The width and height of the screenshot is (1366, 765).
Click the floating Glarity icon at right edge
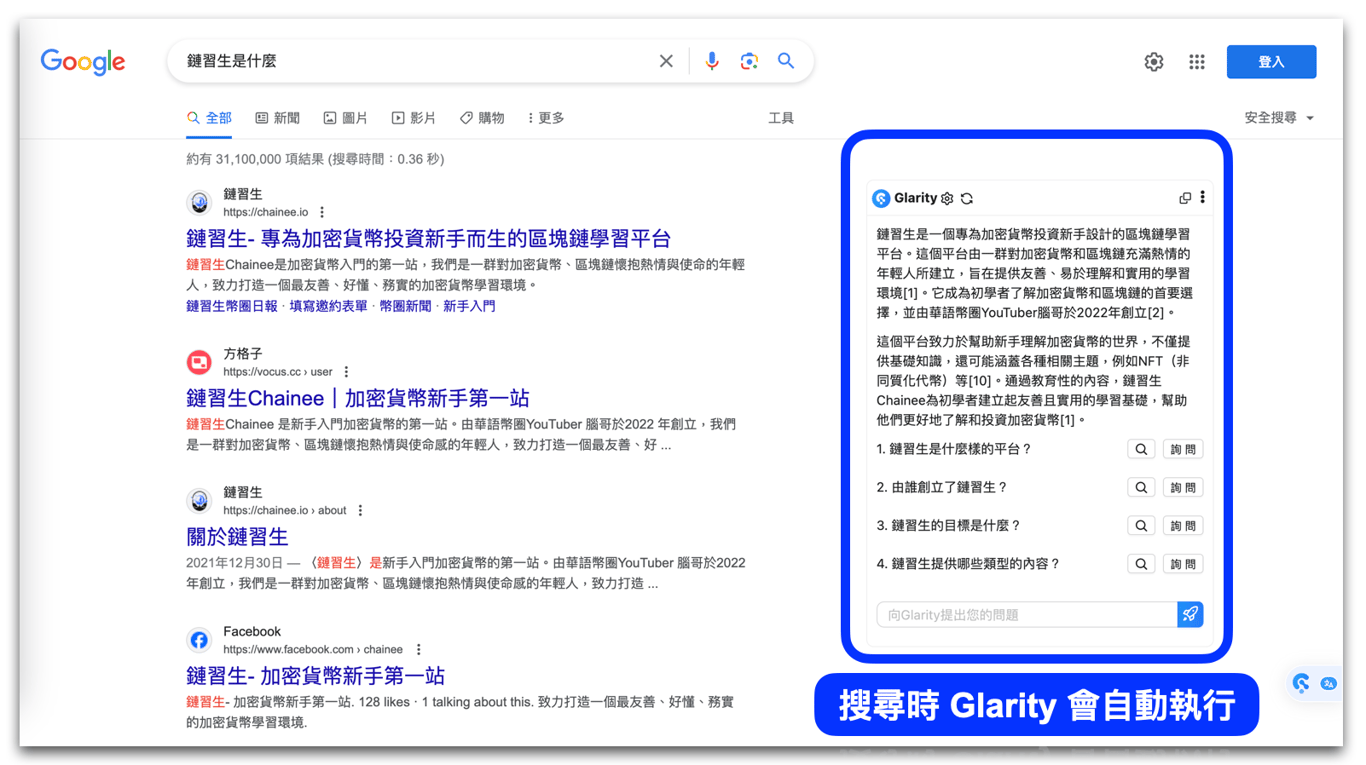(x=1301, y=683)
